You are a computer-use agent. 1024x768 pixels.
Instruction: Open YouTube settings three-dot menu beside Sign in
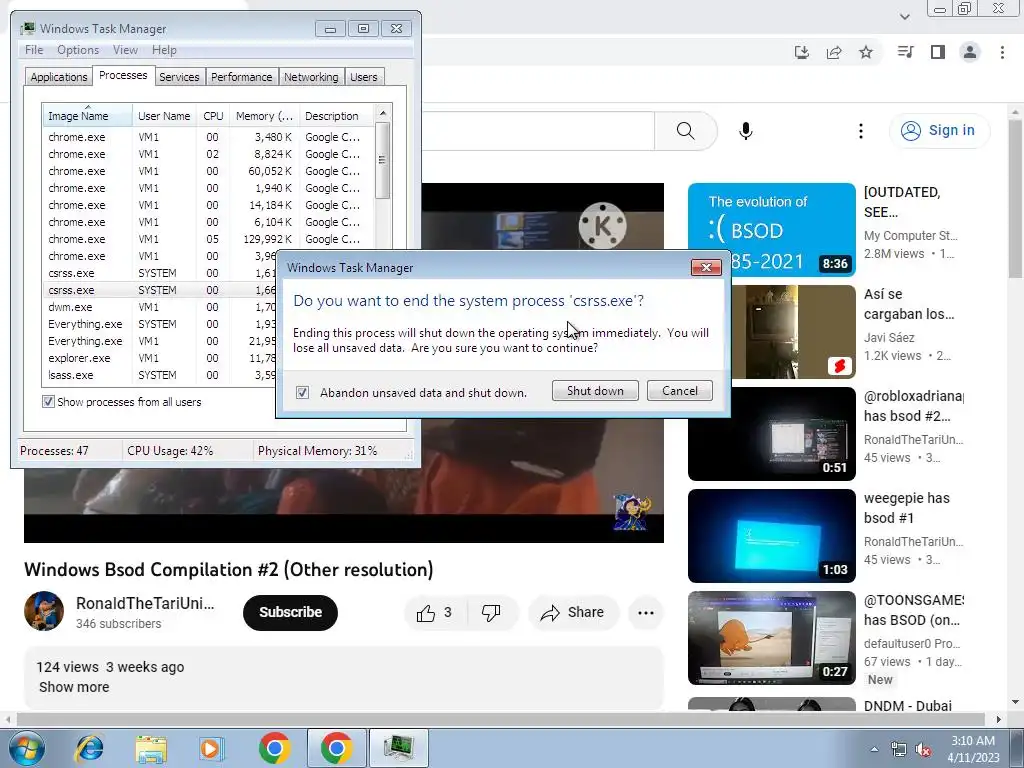[x=861, y=131]
